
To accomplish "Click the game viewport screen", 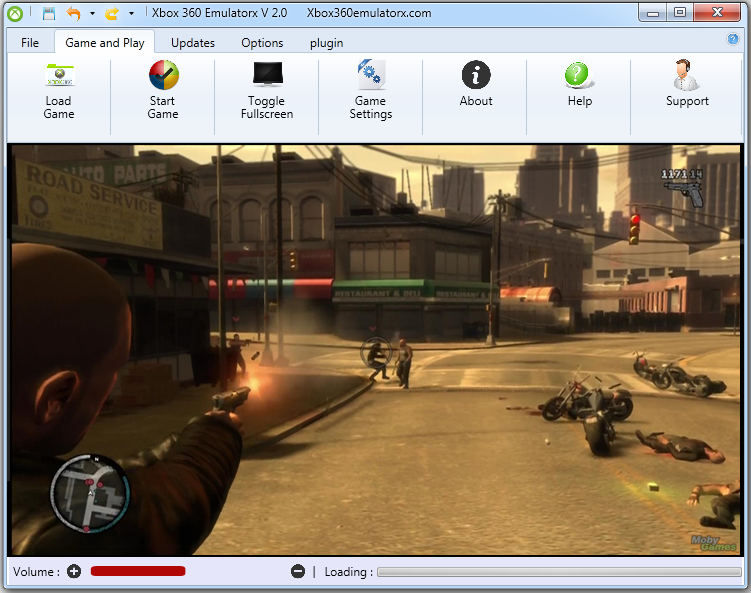I will coord(376,350).
